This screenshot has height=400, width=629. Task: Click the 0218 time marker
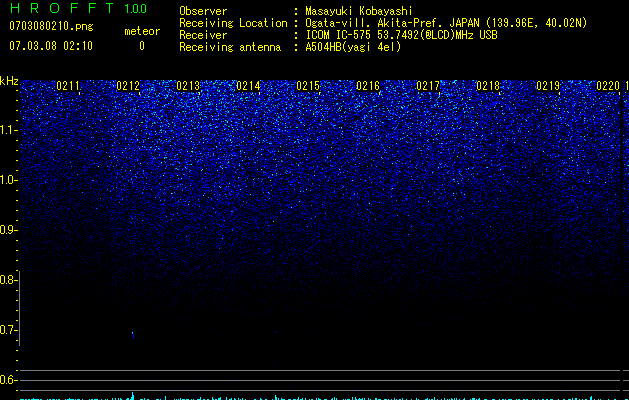tap(488, 86)
